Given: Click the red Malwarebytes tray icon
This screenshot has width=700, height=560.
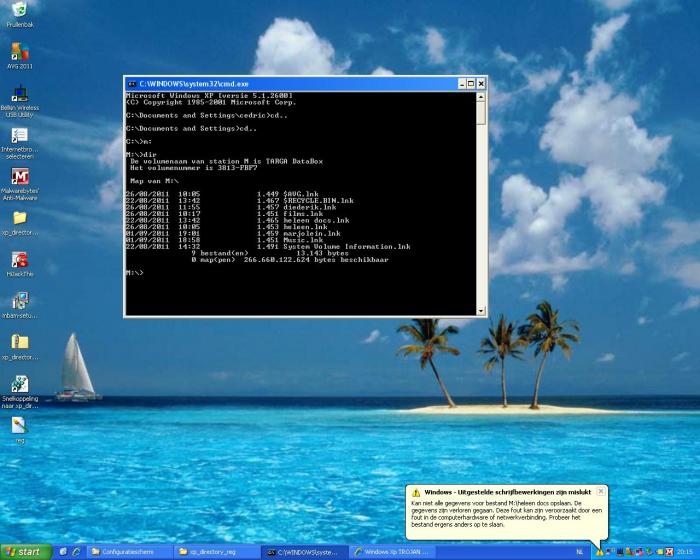Looking at the screenshot, I should point(669,552).
